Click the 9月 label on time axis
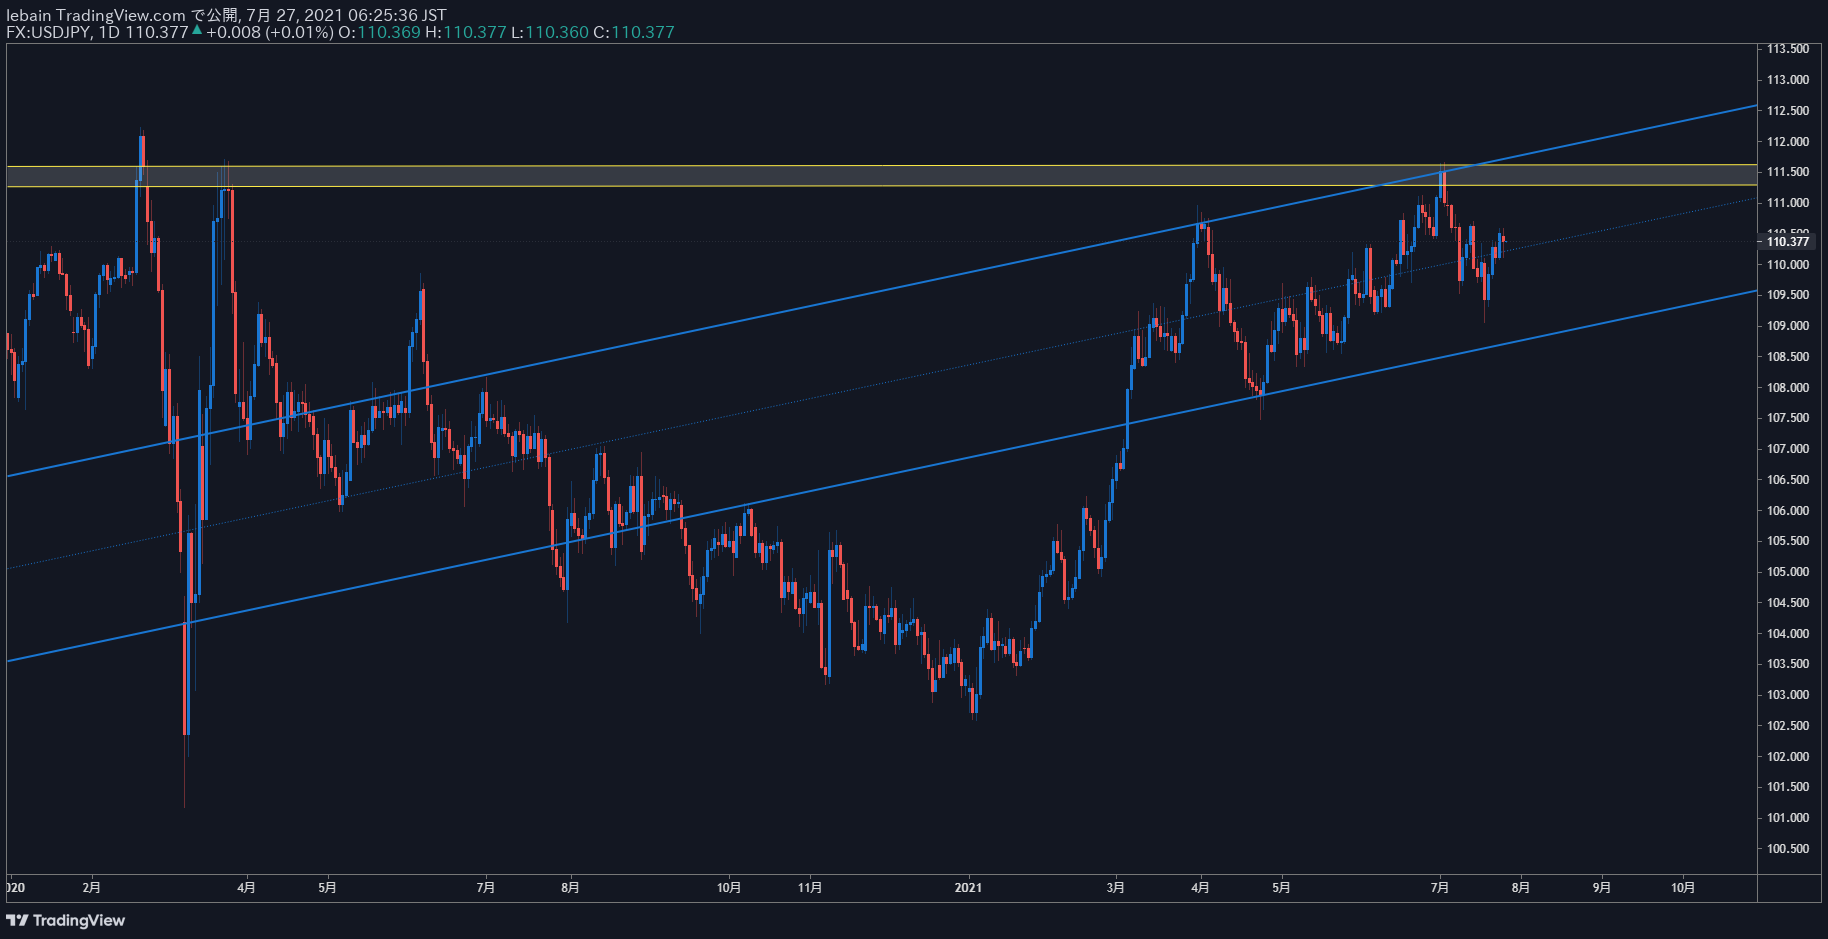The height and width of the screenshot is (939, 1828). 1602,887
